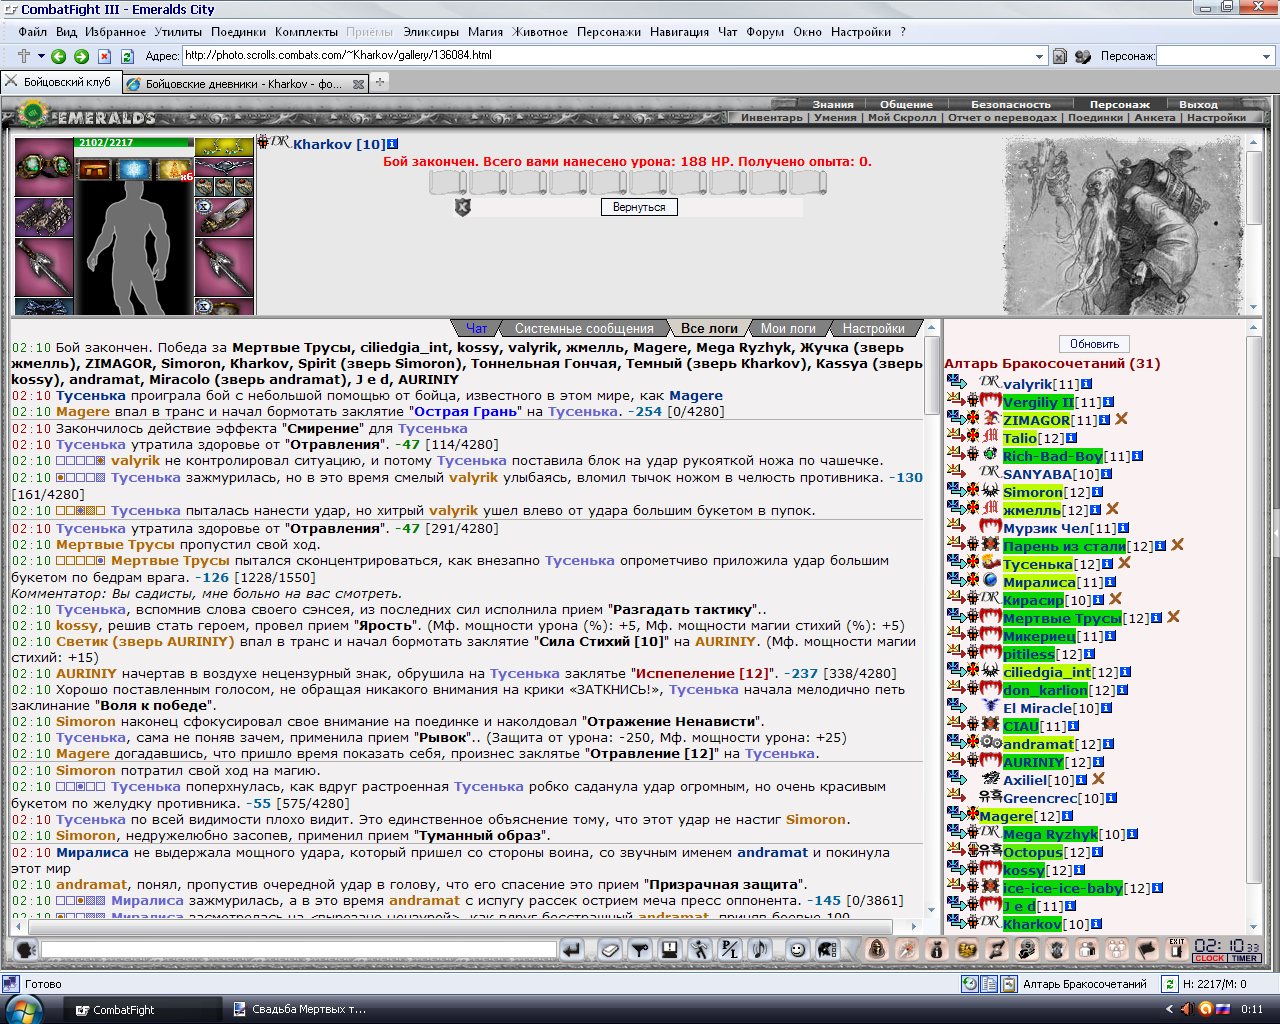Open info icon for Talio[12]
Image resolution: width=1280 pixels, height=1024 pixels.
tap(1071, 438)
